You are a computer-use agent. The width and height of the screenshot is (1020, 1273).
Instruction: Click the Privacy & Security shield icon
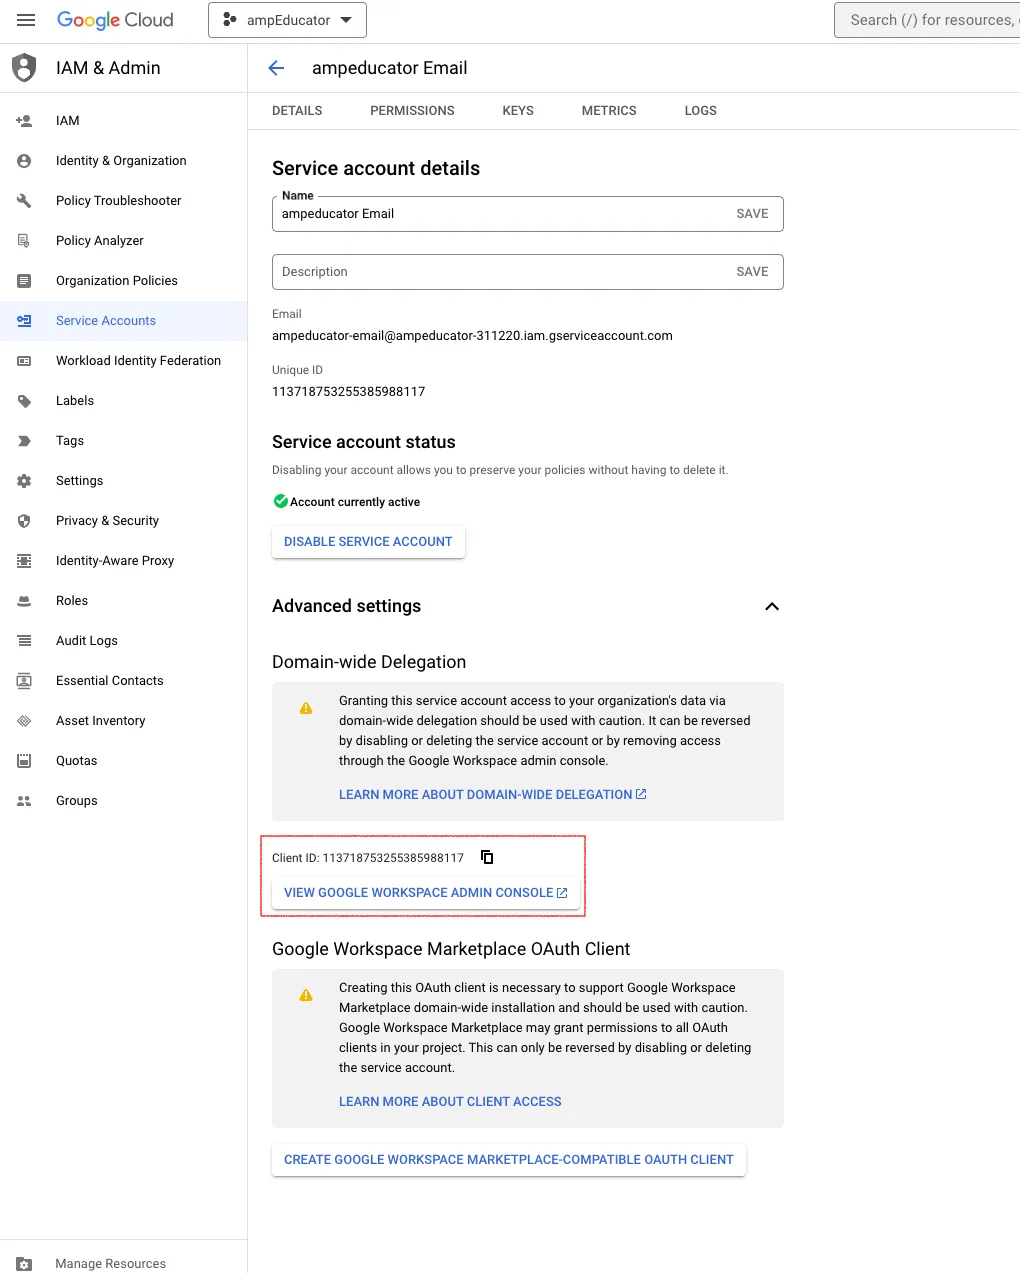(x=24, y=521)
